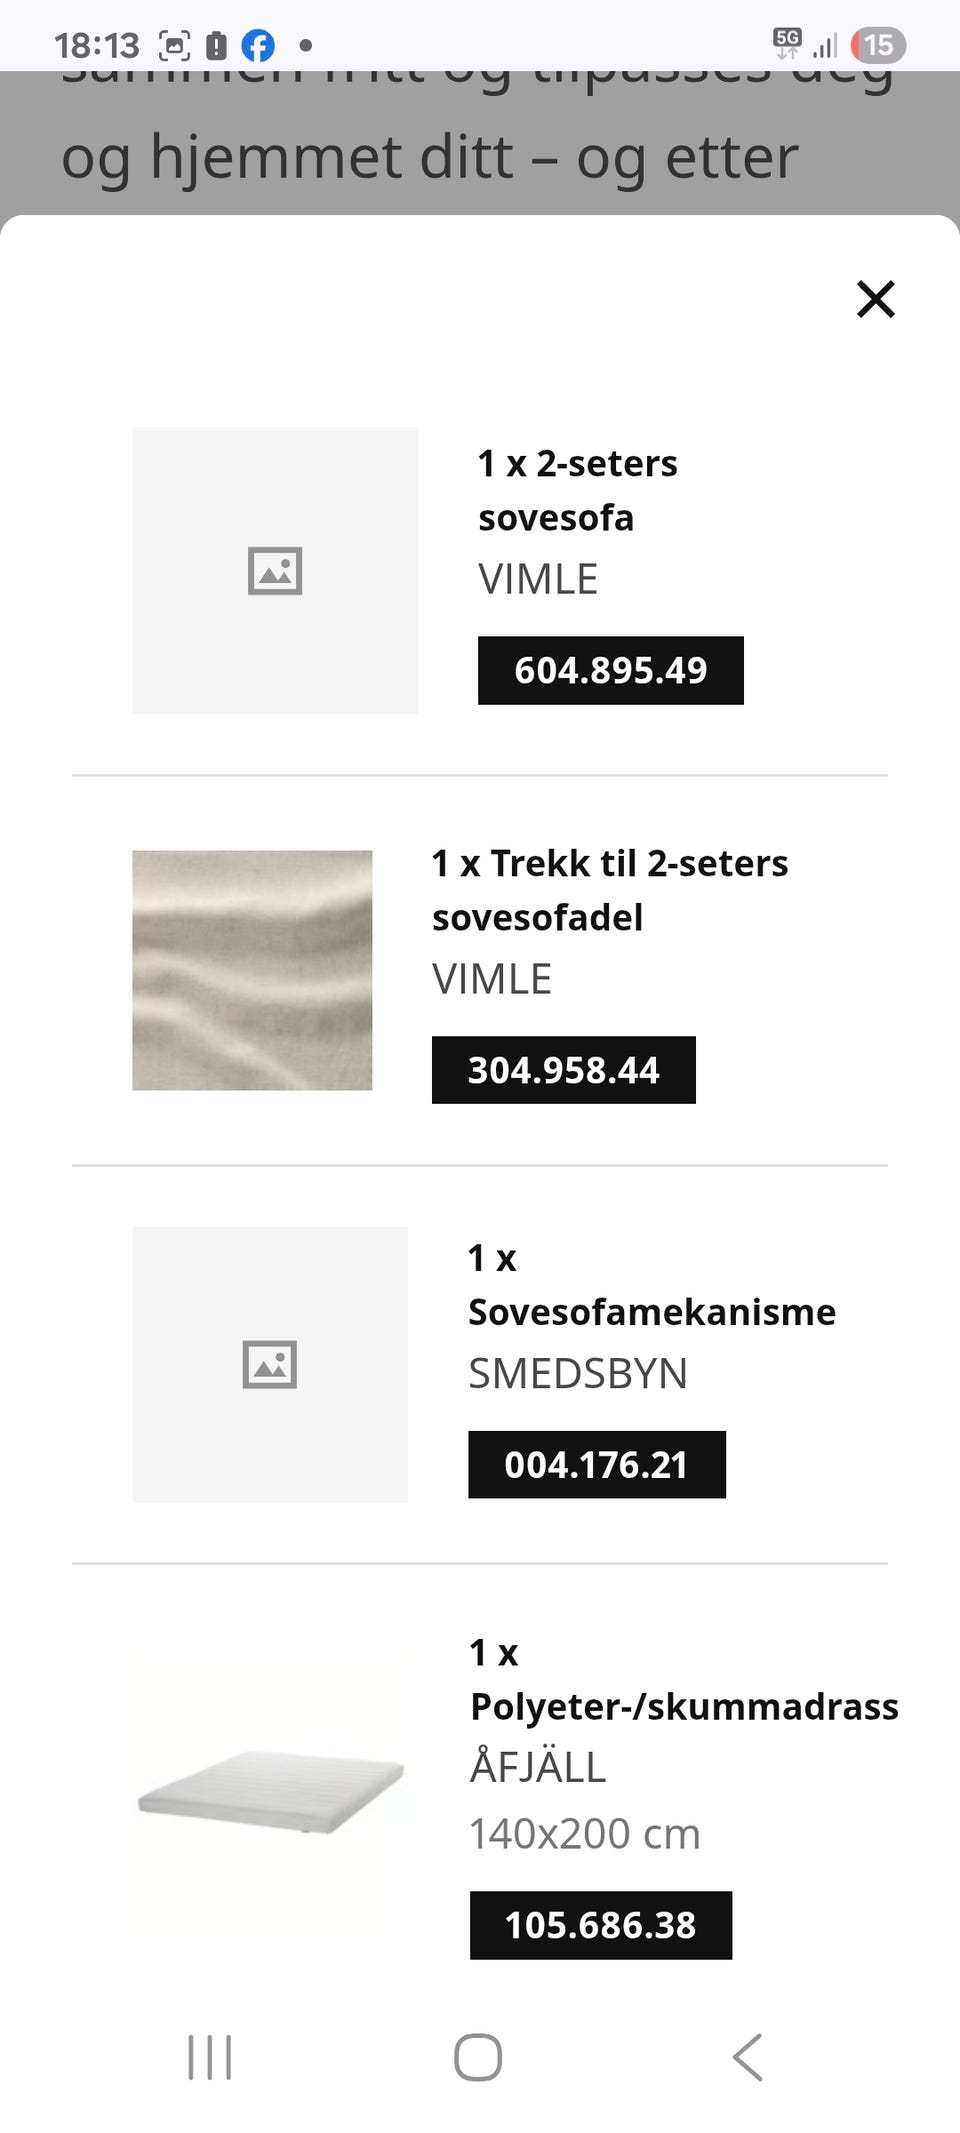Select article number 004.176.21

(x=596, y=1465)
